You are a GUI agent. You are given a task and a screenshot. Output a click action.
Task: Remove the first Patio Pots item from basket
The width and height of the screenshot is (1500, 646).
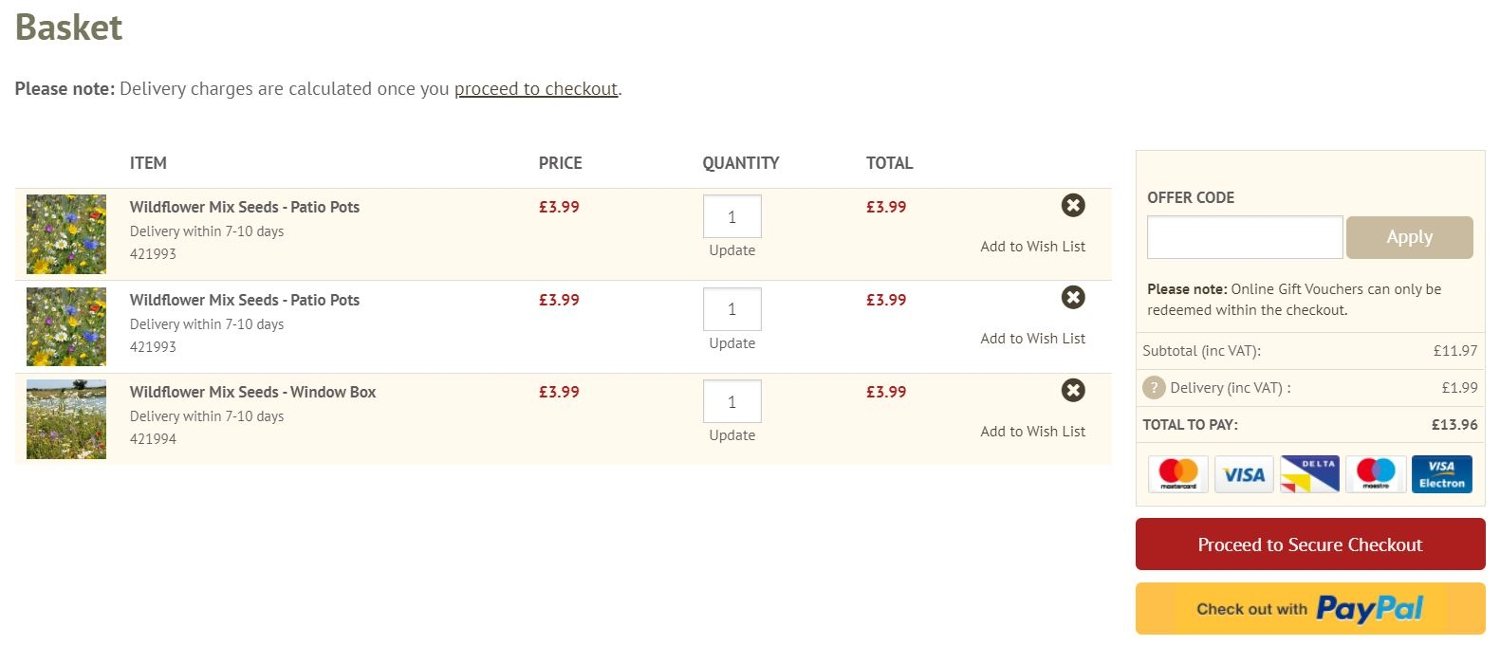tap(1073, 206)
